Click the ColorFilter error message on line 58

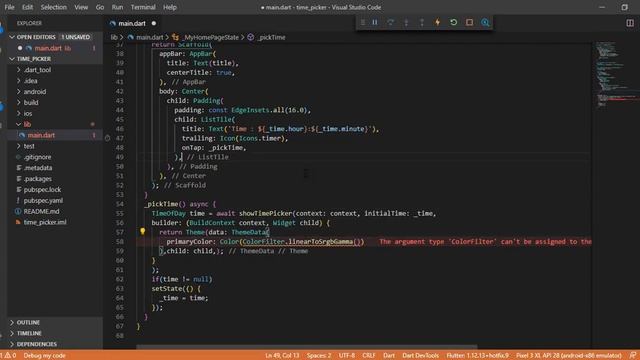(x=485, y=242)
